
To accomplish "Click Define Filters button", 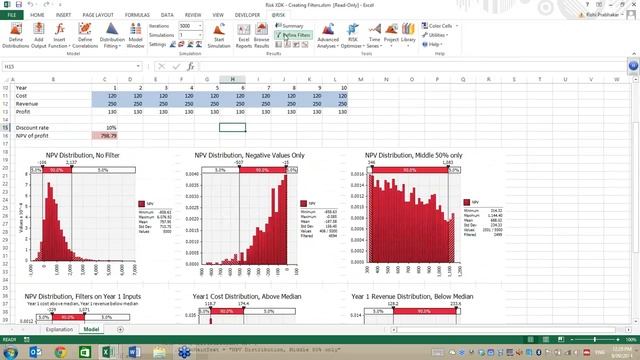I will [293, 35].
